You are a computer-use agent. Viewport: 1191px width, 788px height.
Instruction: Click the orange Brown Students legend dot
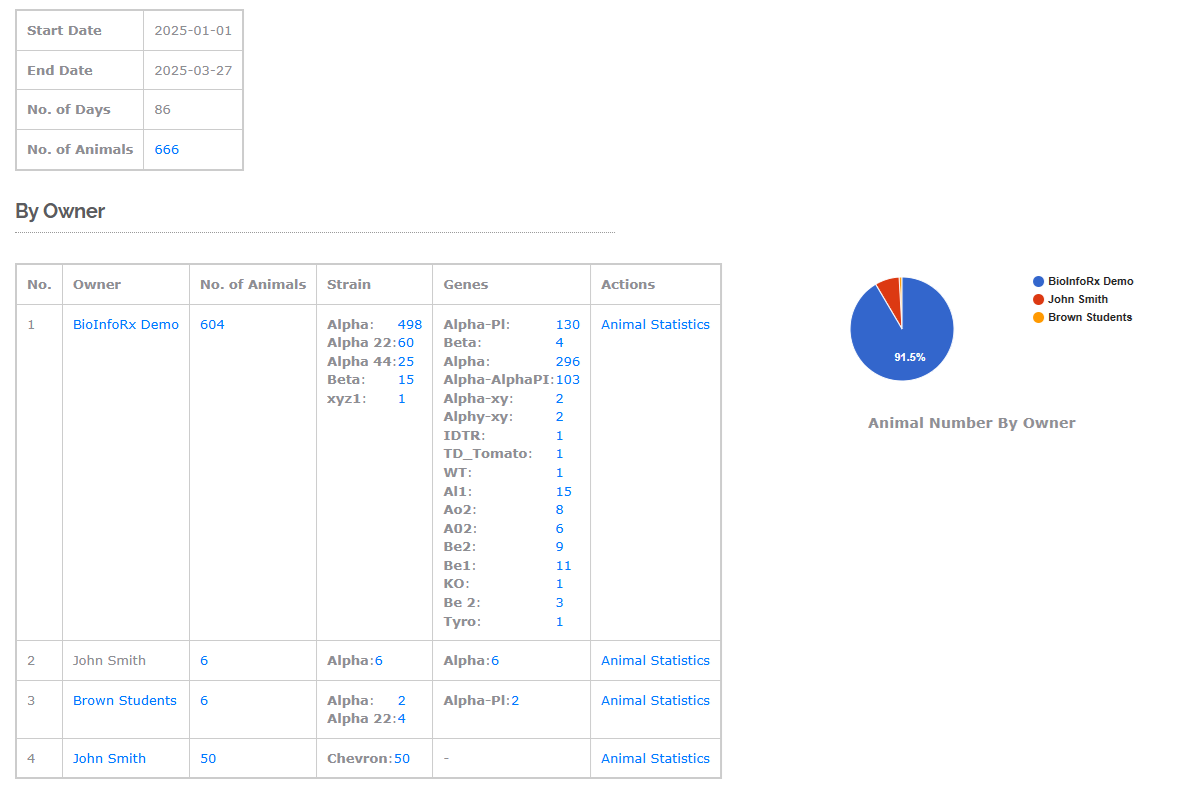[1038, 318]
